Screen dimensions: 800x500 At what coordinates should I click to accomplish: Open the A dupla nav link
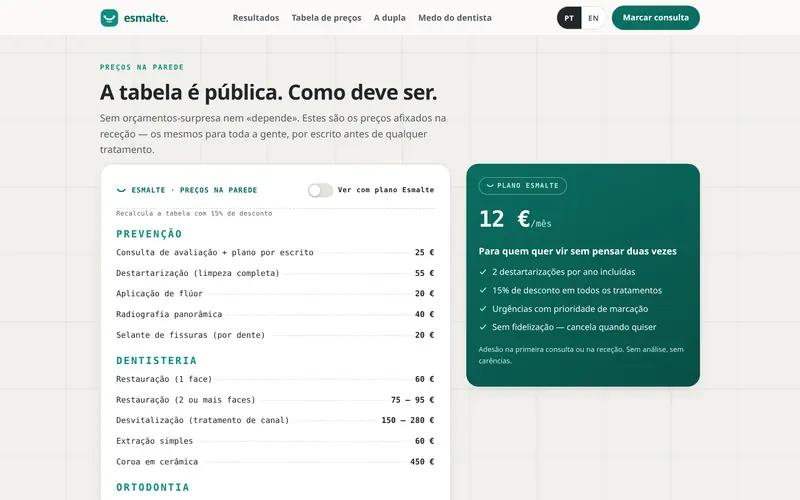point(389,18)
